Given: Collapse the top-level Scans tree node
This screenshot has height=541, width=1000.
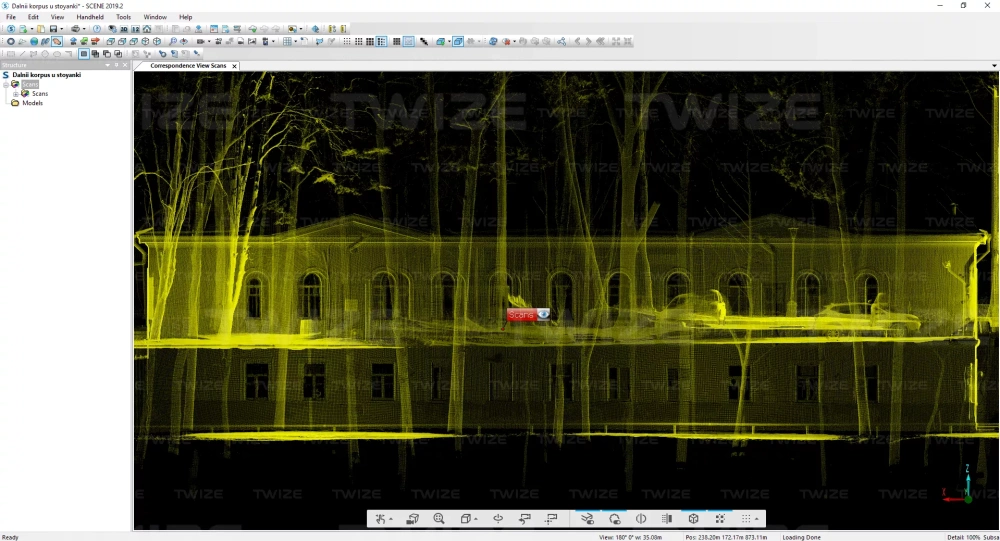Looking at the screenshot, I should (6, 85).
